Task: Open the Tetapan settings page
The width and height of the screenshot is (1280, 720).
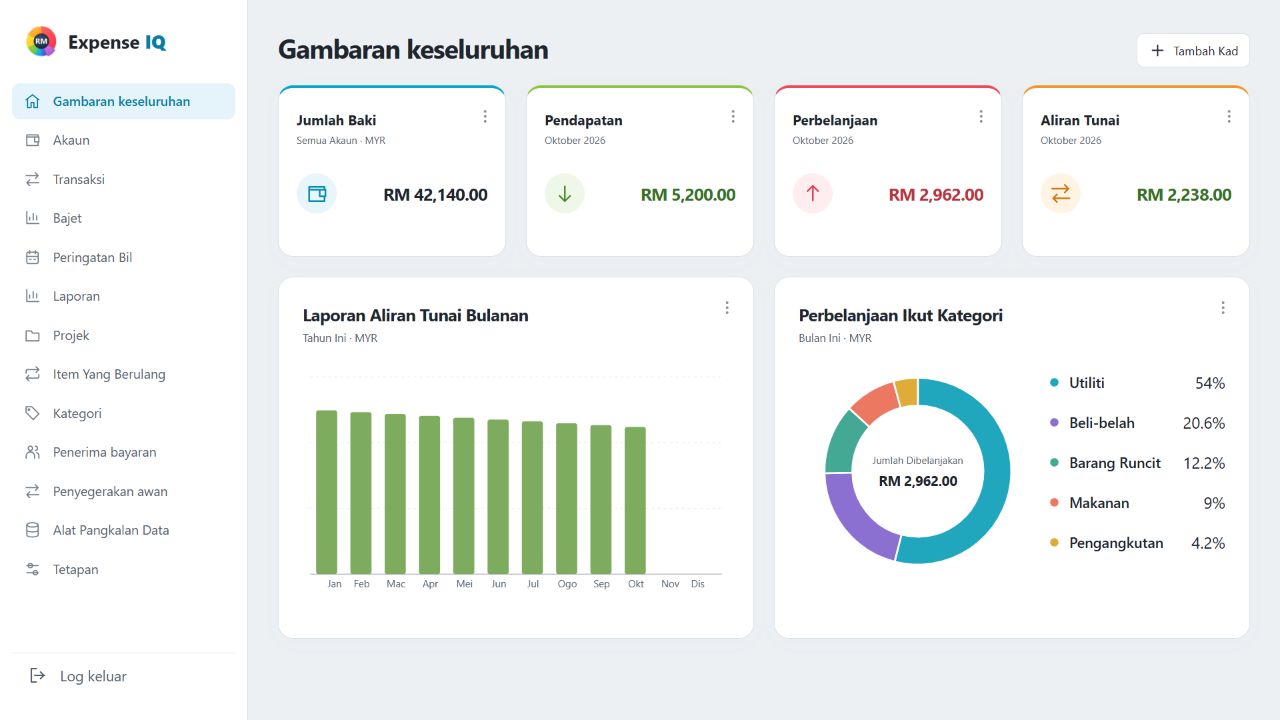Action: [x=124, y=569]
